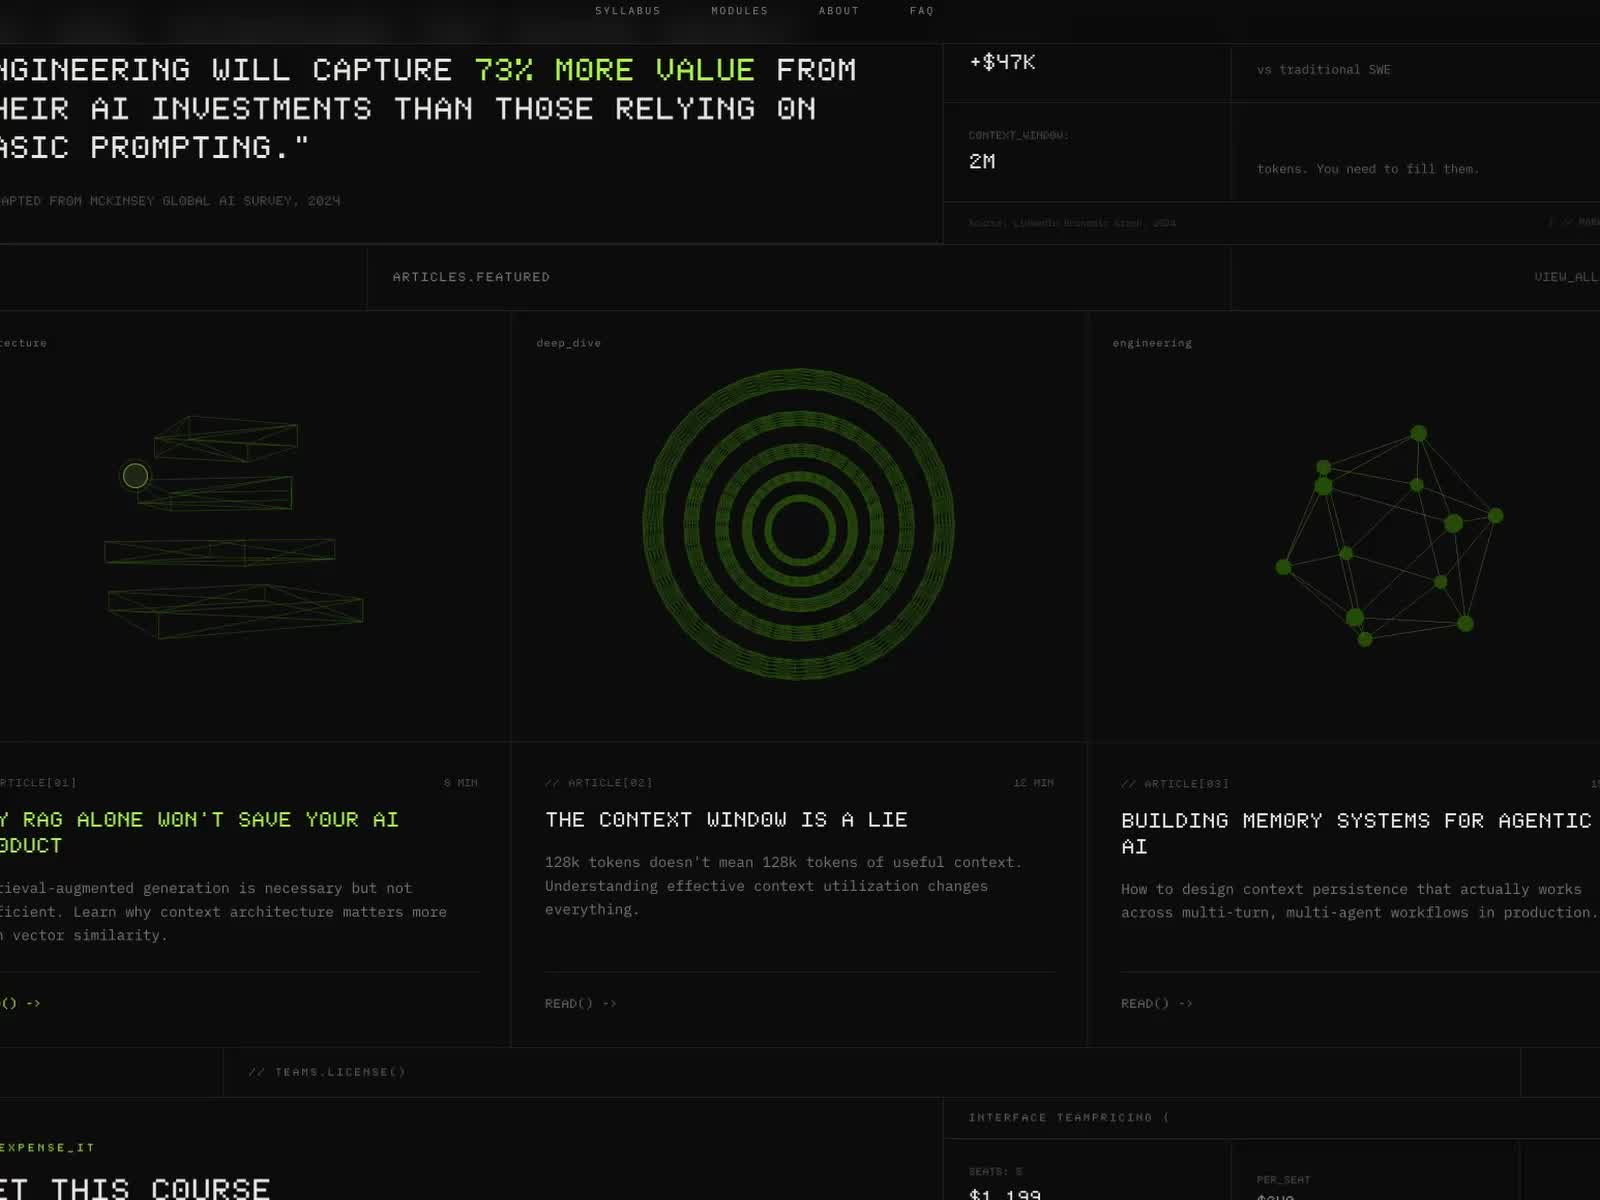
Task: Click the ARTICLES.FEATURED section header
Action: [x=471, y=277]
